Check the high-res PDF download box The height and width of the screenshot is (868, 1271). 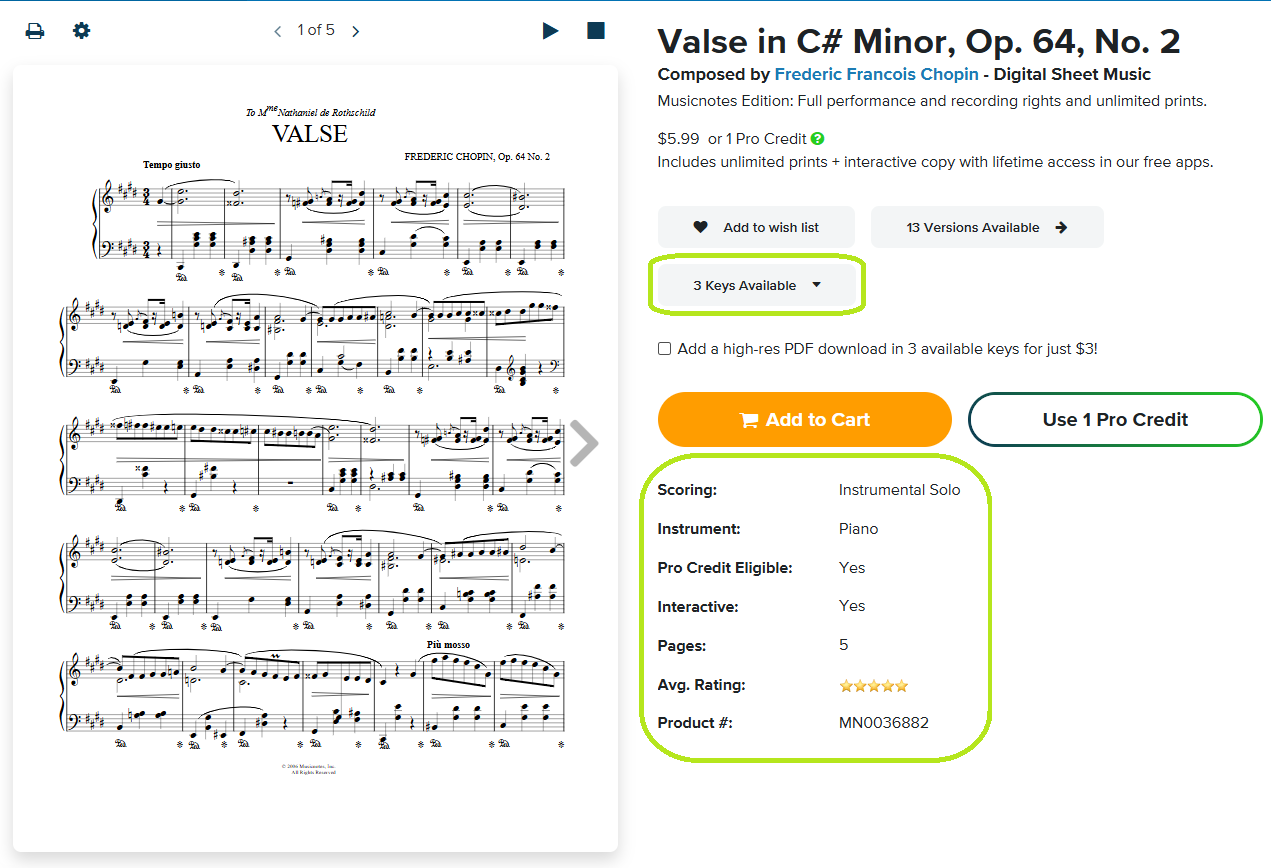[x=665, y=349]
